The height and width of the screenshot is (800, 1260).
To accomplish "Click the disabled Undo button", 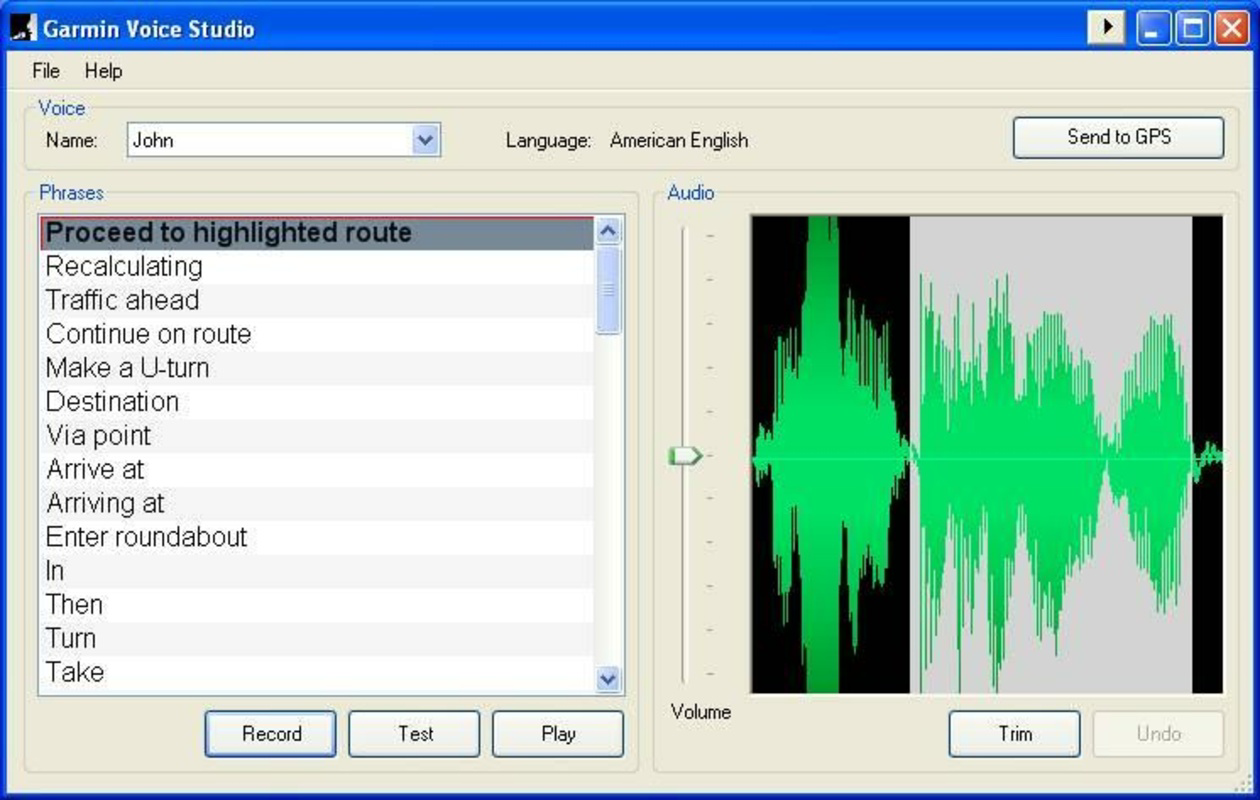I will click(1158, 733).
